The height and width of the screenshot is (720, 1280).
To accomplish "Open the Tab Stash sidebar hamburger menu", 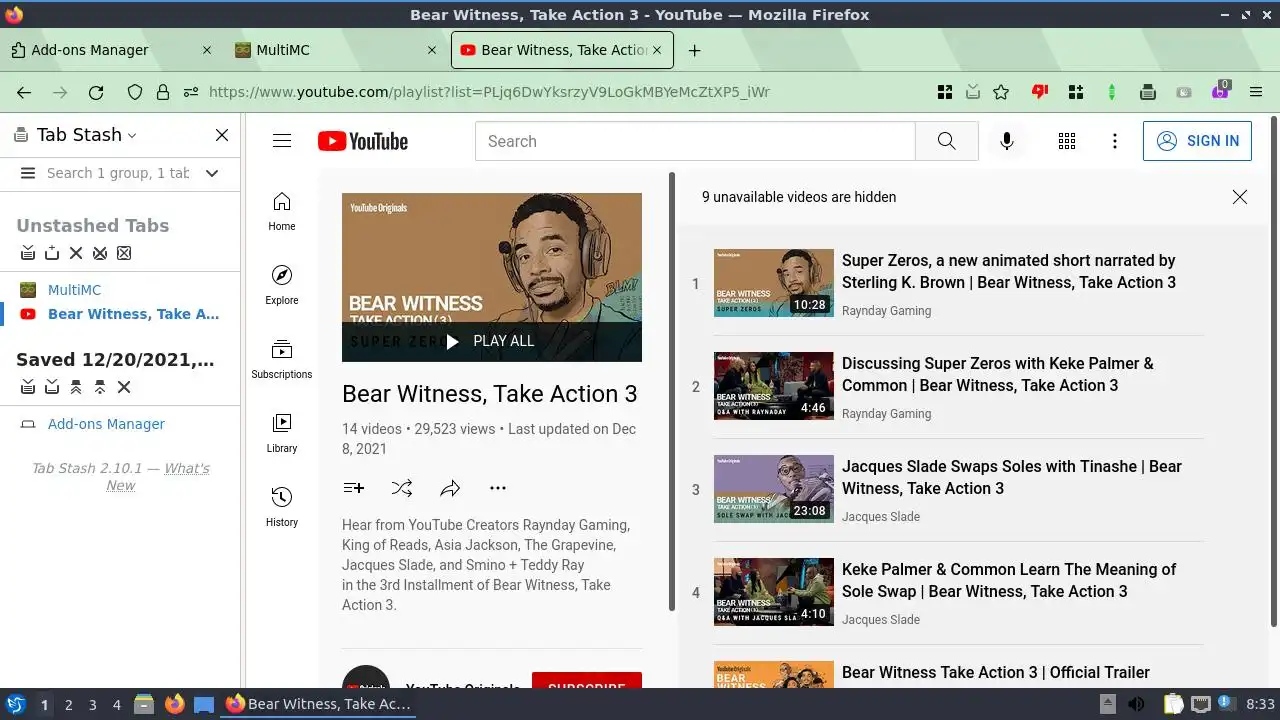I will pyautogui.click(x=28, y=173).
